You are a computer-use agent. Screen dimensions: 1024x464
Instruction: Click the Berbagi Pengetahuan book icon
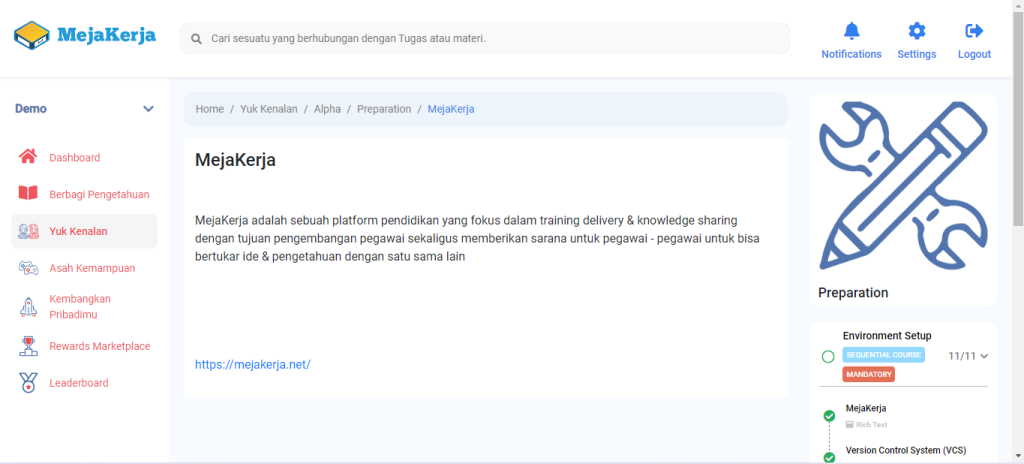pos(28,193)
